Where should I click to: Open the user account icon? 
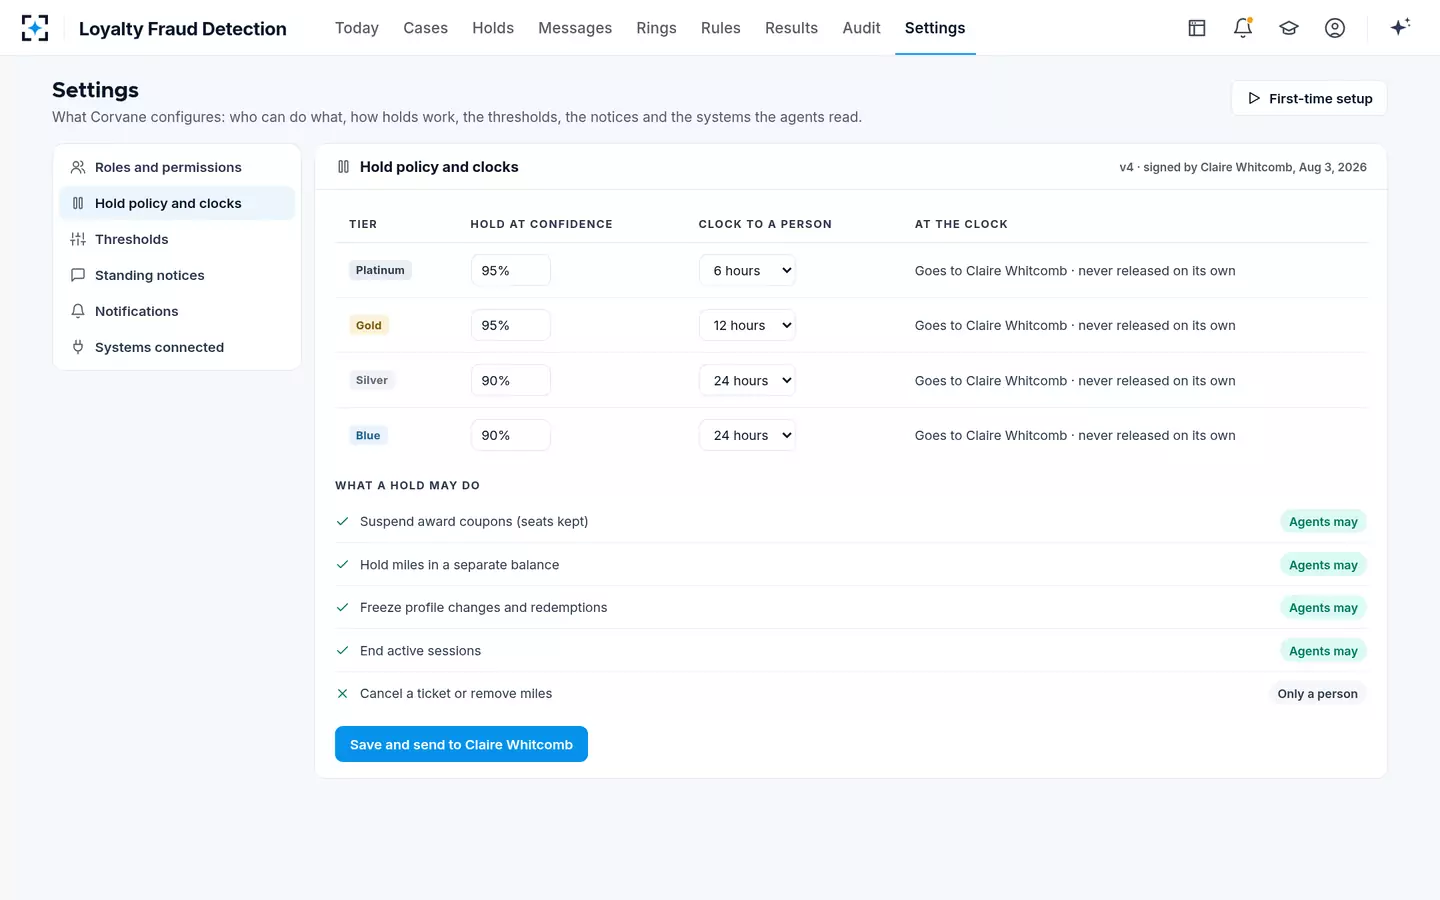click(x=1335, y=28)
